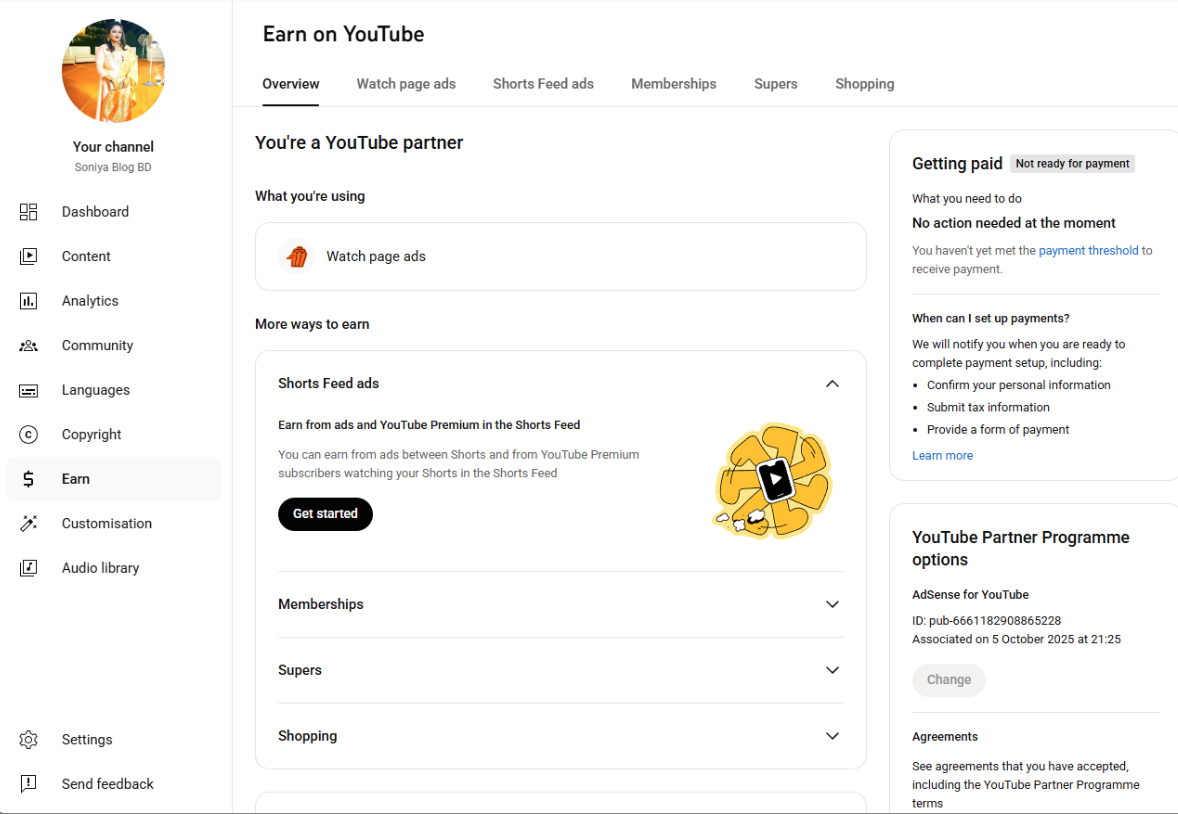Select the Content icon in sidebar

(x=29, y=256)
